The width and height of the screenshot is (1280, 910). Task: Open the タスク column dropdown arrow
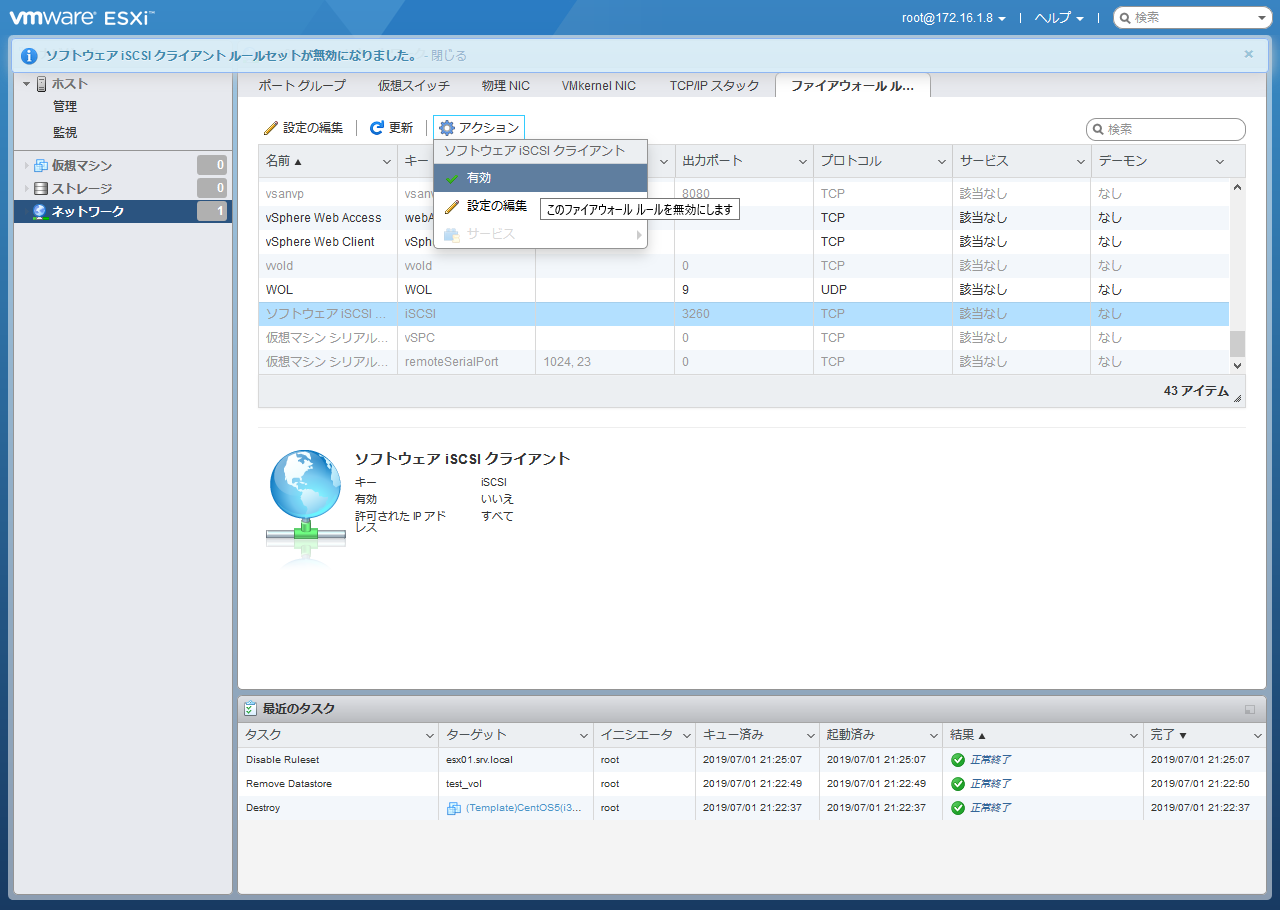(428, 735)
